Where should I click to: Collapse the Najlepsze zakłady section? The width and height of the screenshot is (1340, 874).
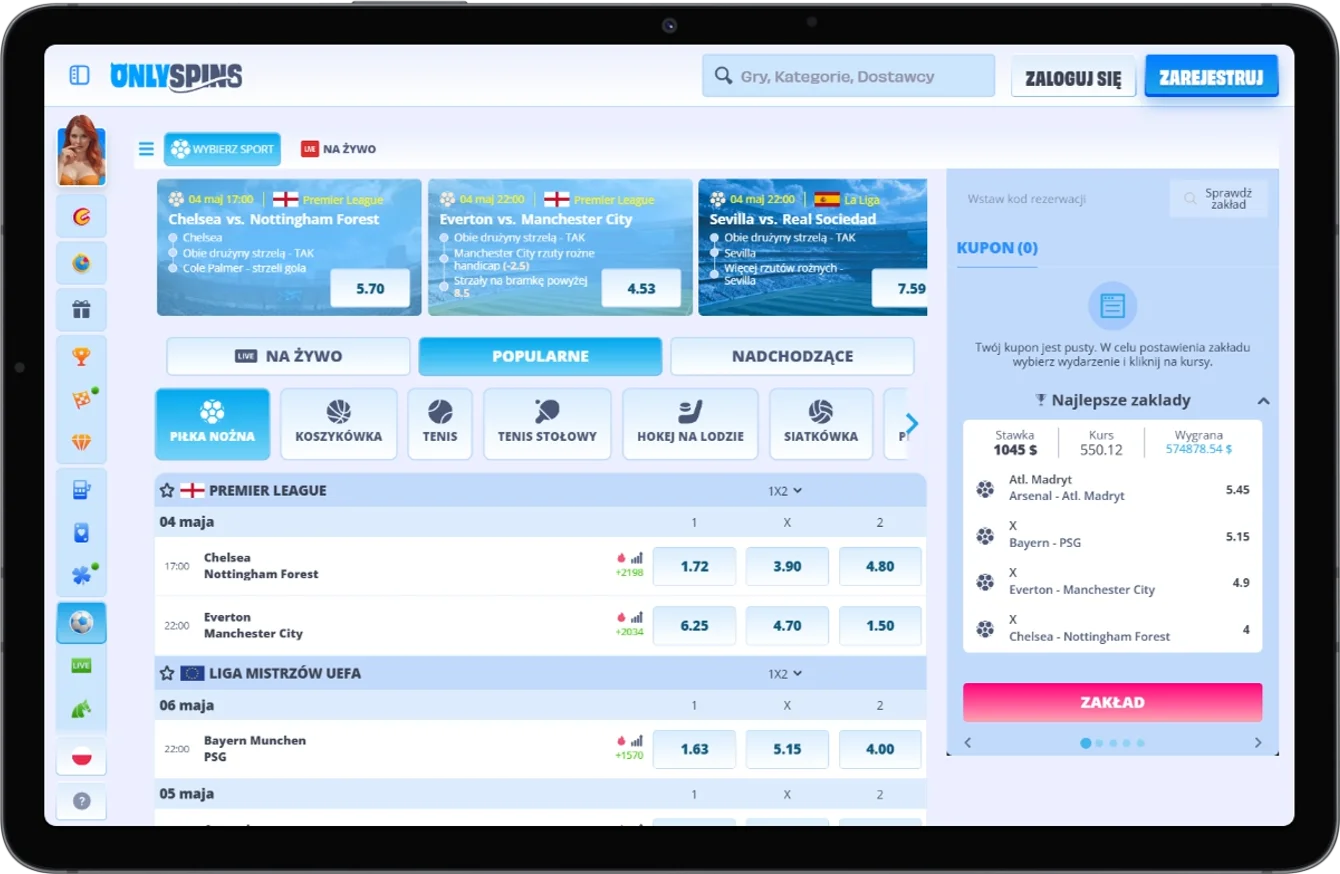point(1263,401)
